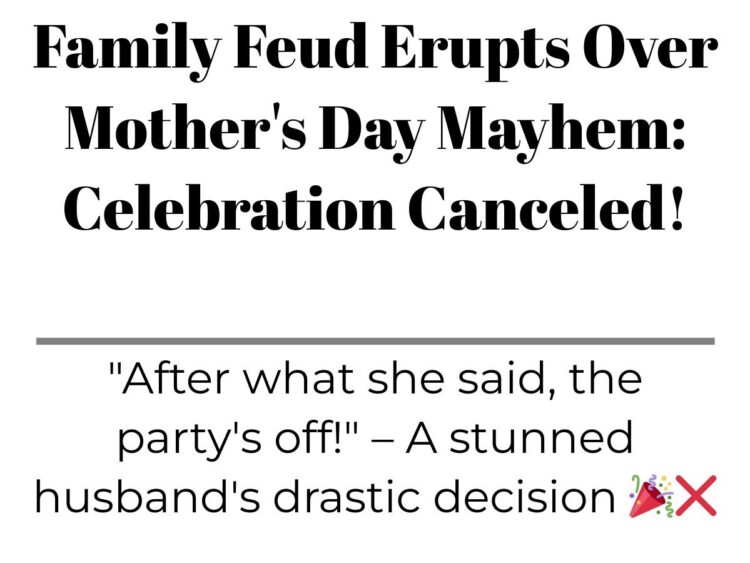Select the word "Celebration" in headline
Screen dimensions: 750x563
pos(229,207)
